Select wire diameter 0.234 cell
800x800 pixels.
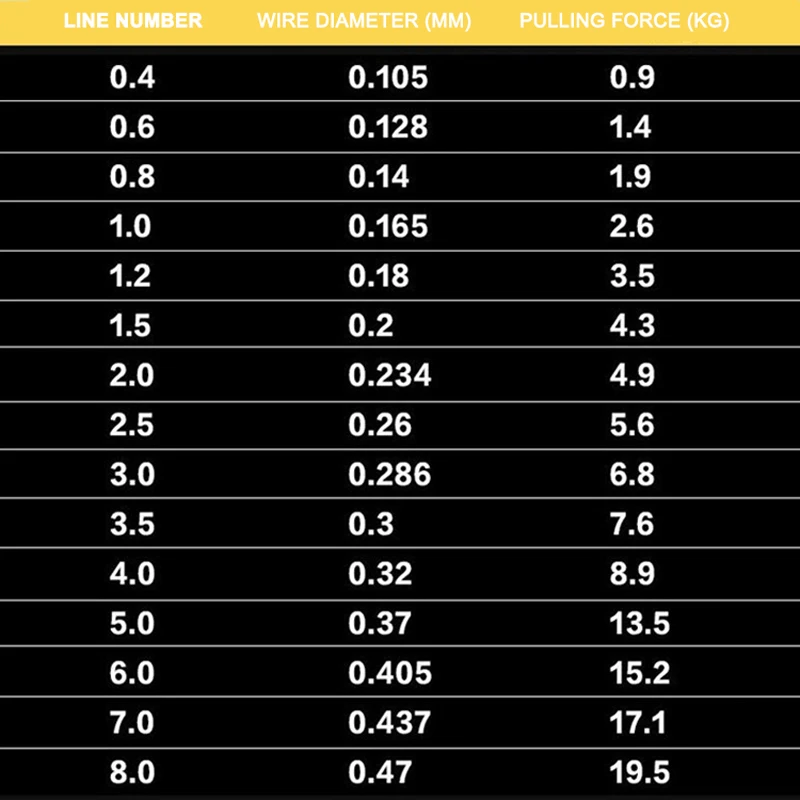390,376
